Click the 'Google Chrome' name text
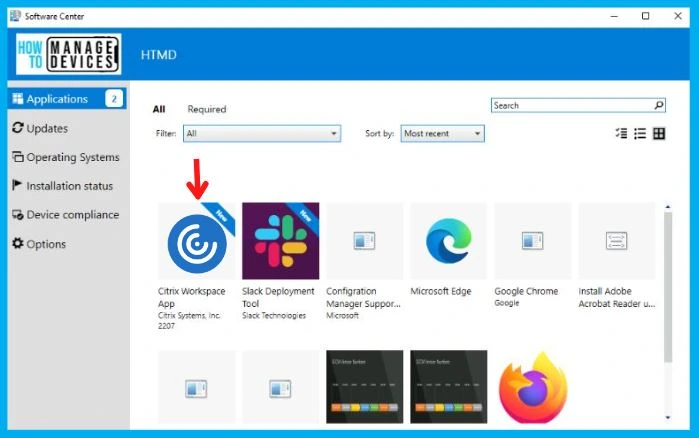Viewport: 699px width, 438px height. [526, 291]
